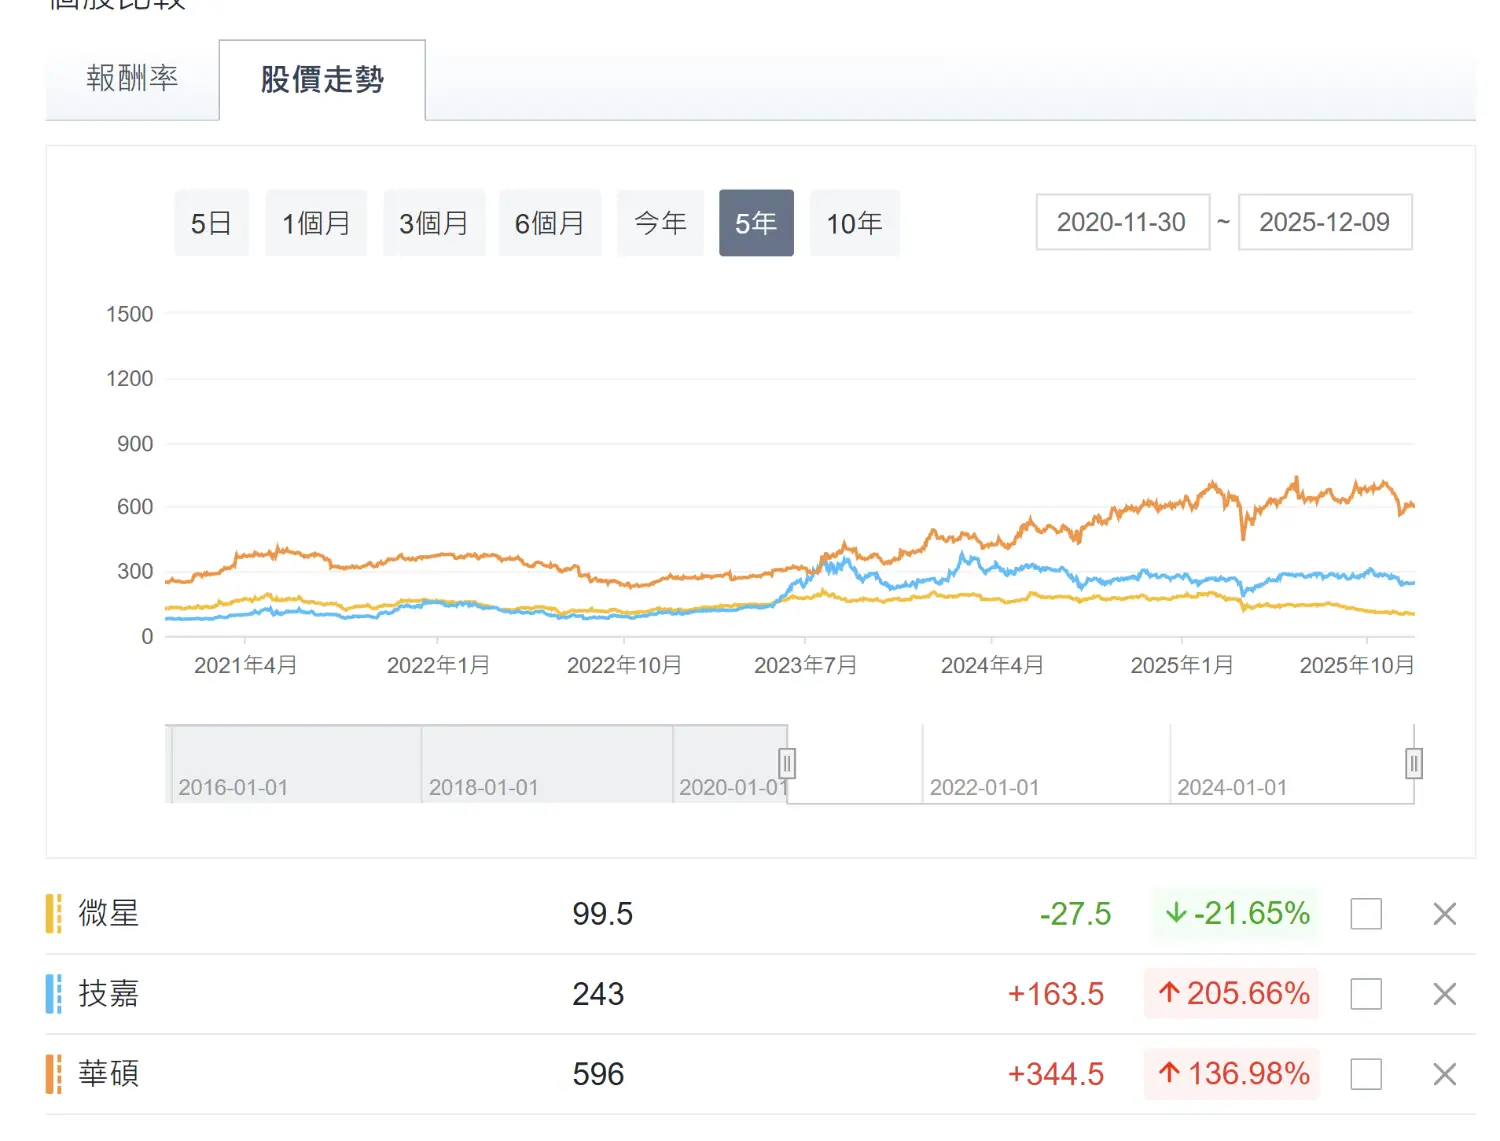
Task: Show 5日 price range
Action: click(211, 223)
